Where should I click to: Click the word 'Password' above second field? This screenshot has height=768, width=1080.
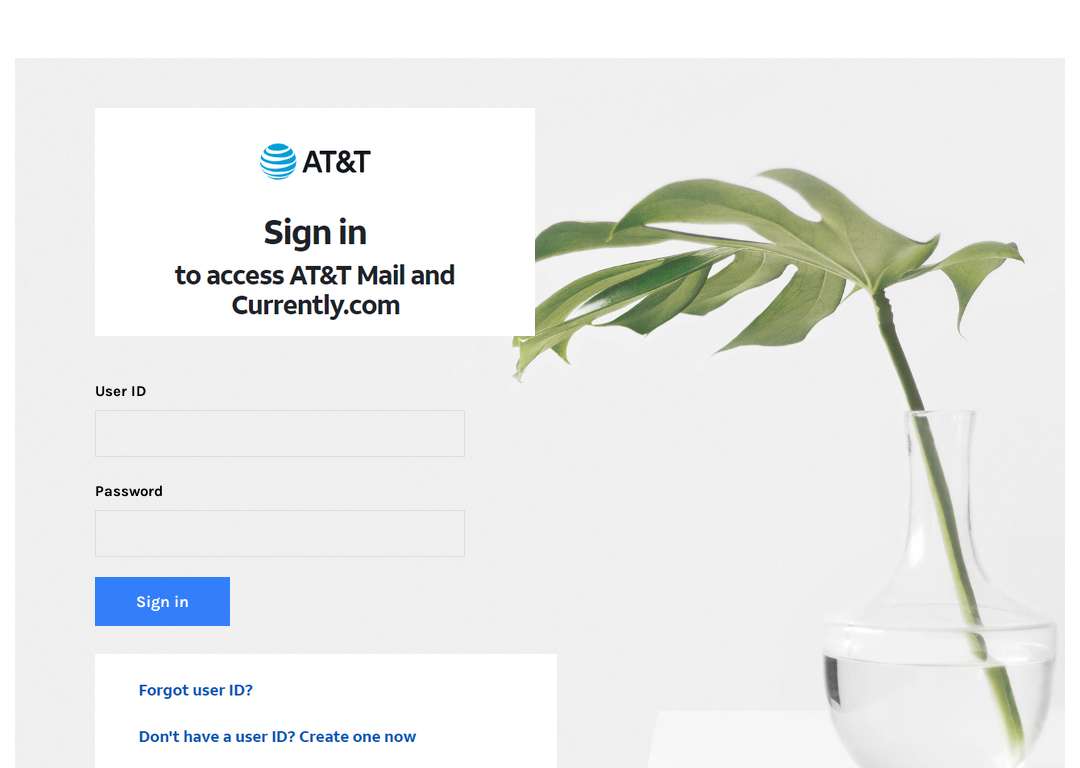coord(129,491)
